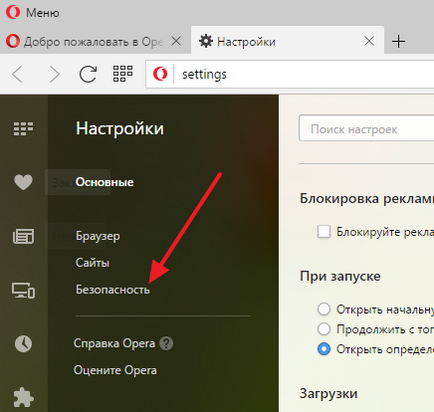Close the Настройки tab
The width and height of the screenshot is (434, 412).
pyautogui.click(x=369, y=41)
